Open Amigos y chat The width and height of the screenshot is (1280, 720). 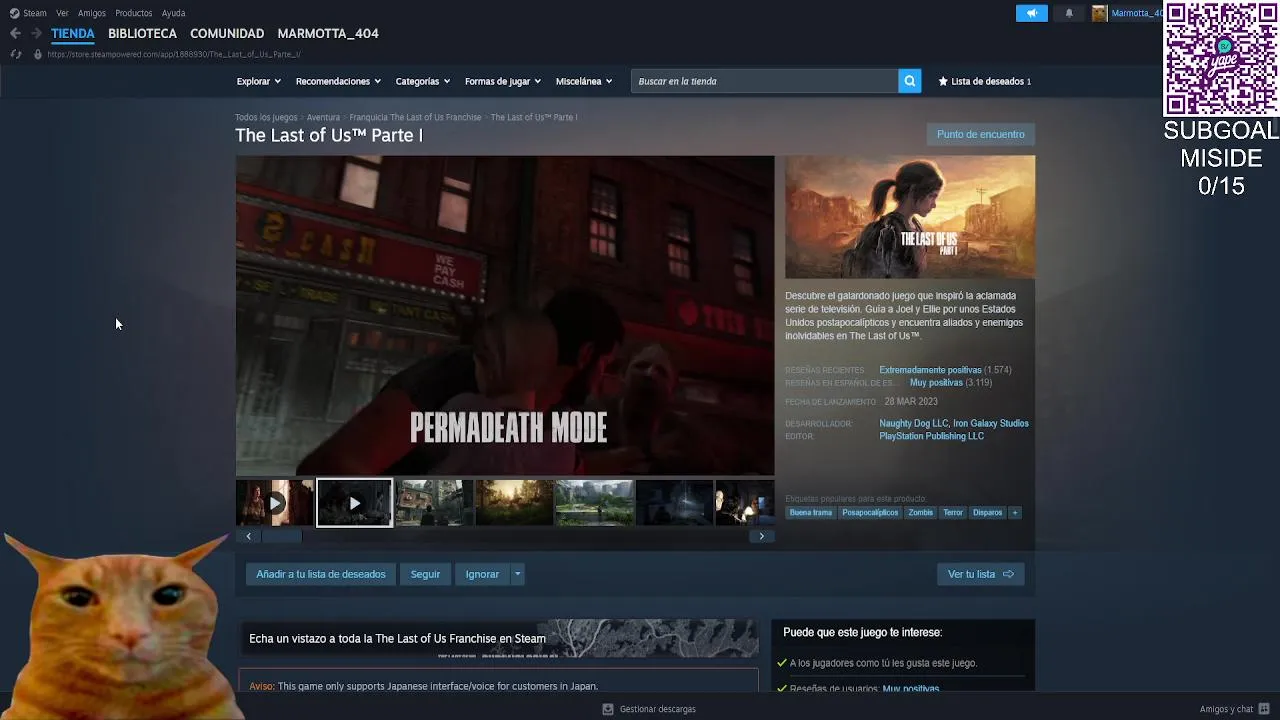coord(1235,709)
